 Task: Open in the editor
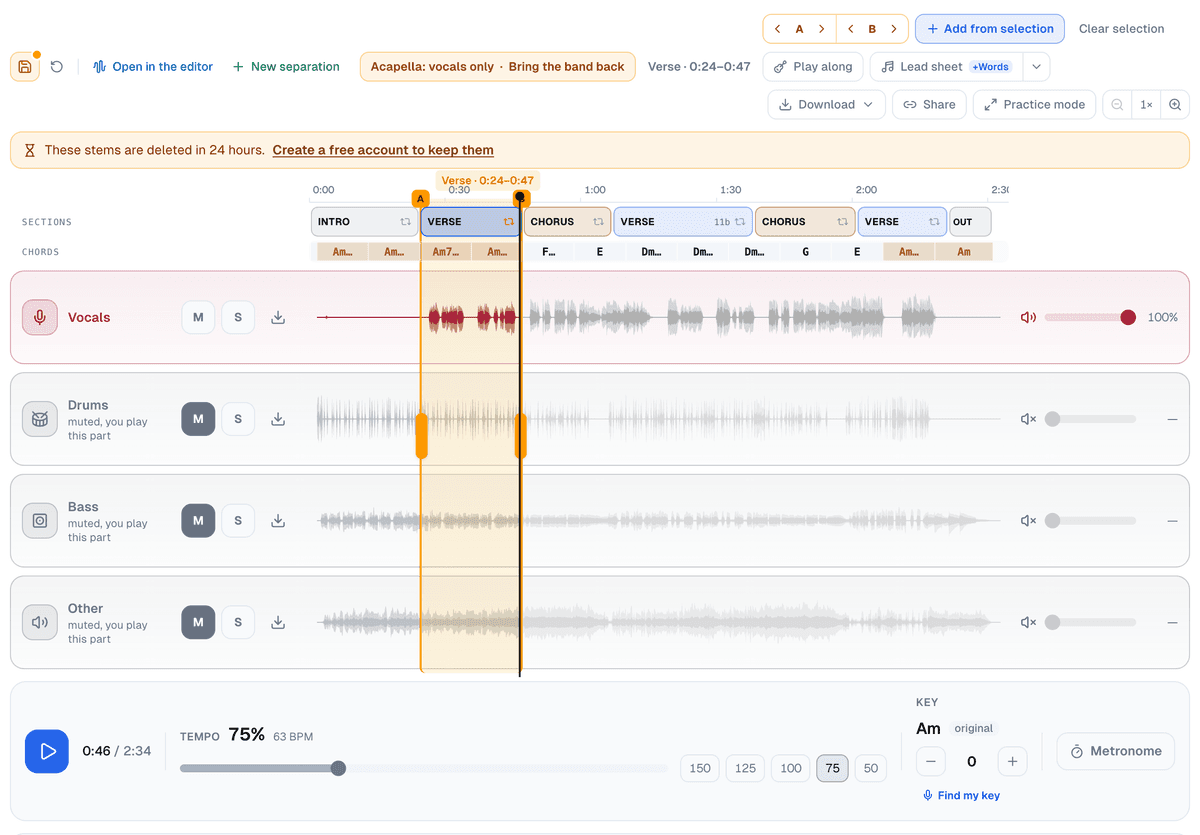point(153,67)
